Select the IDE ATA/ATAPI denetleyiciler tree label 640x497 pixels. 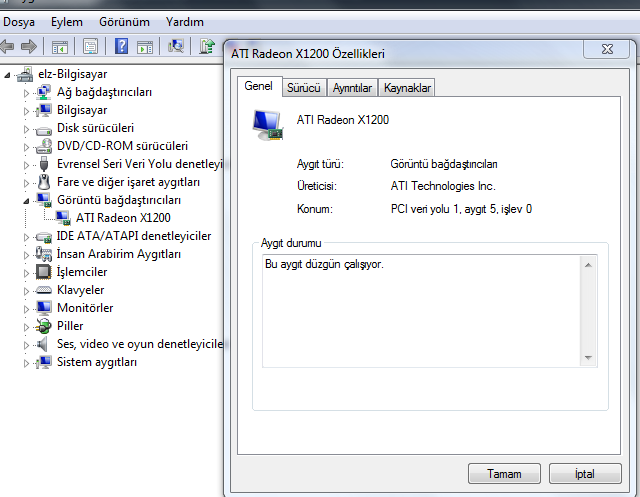[134, 236]
